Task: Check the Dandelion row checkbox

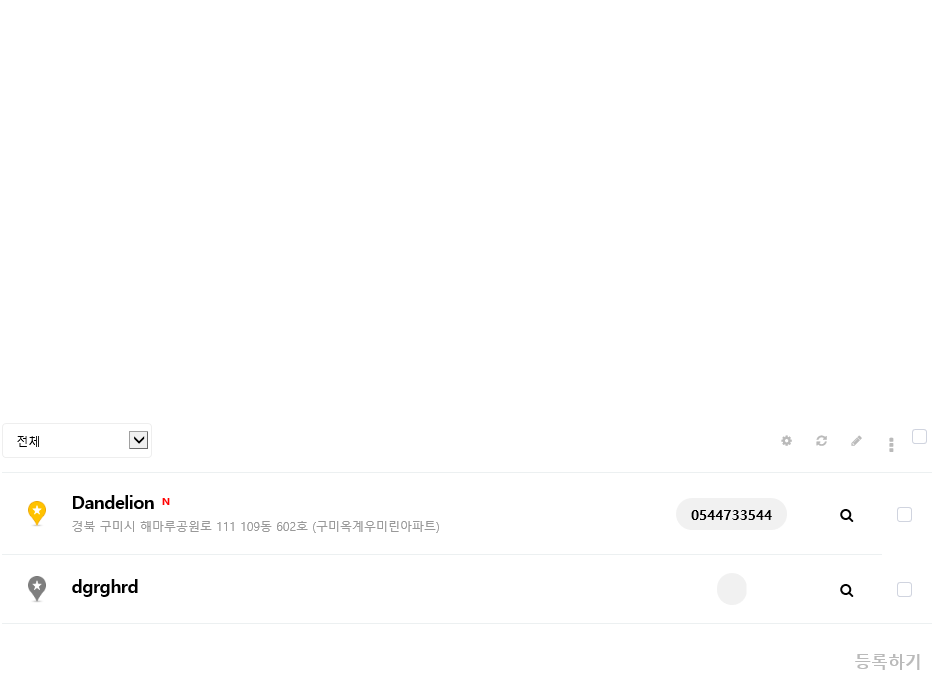Action: [904, 514]
